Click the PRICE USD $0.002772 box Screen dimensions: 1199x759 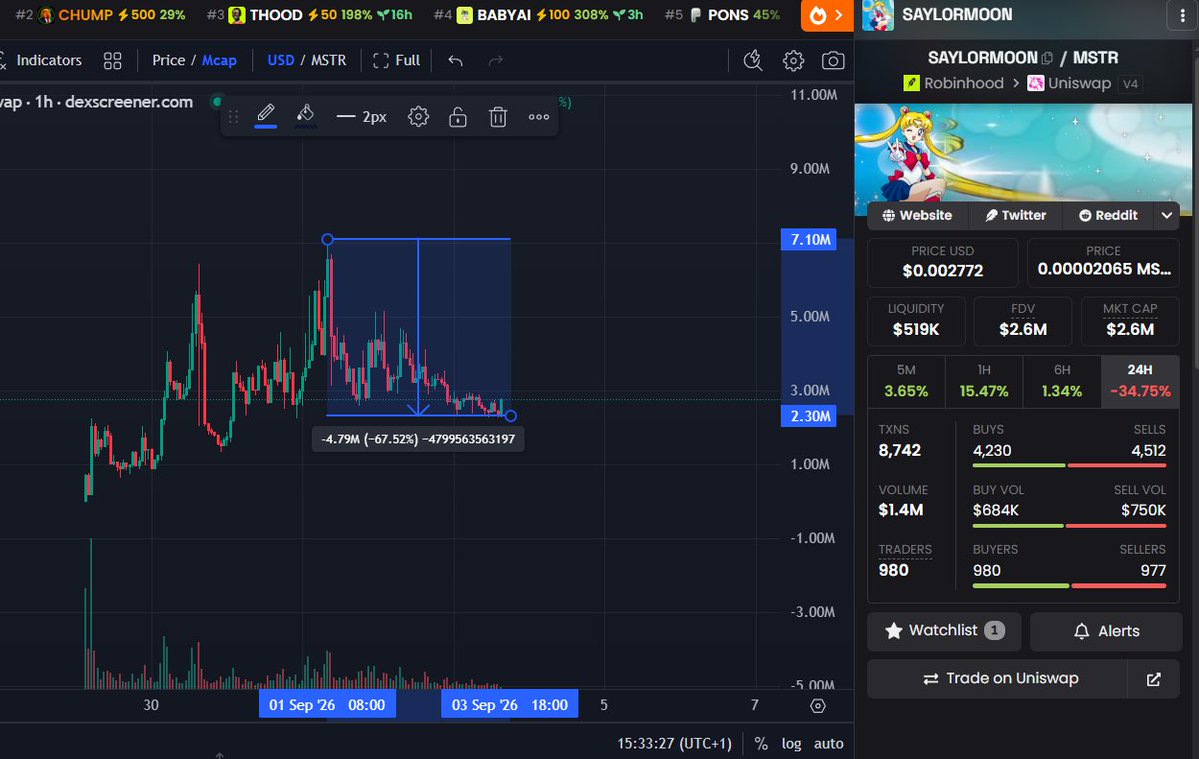click(942, 262)
